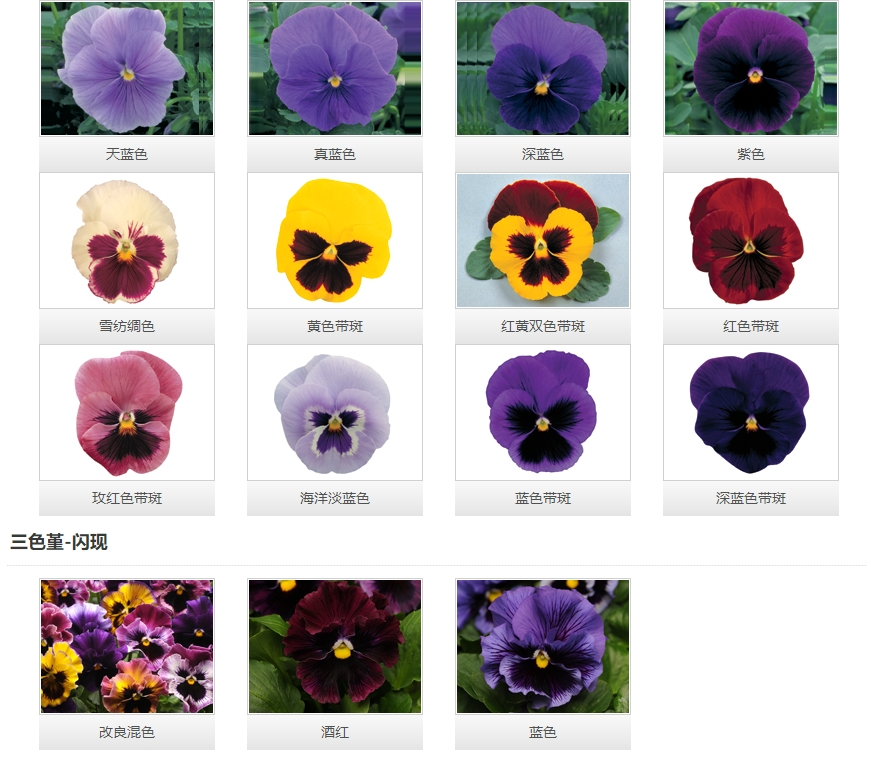Open the 玫红色带斑 rose pansy image
Image resolution: width=876 pixels, height=758 pixels.
tap(127, 413)
